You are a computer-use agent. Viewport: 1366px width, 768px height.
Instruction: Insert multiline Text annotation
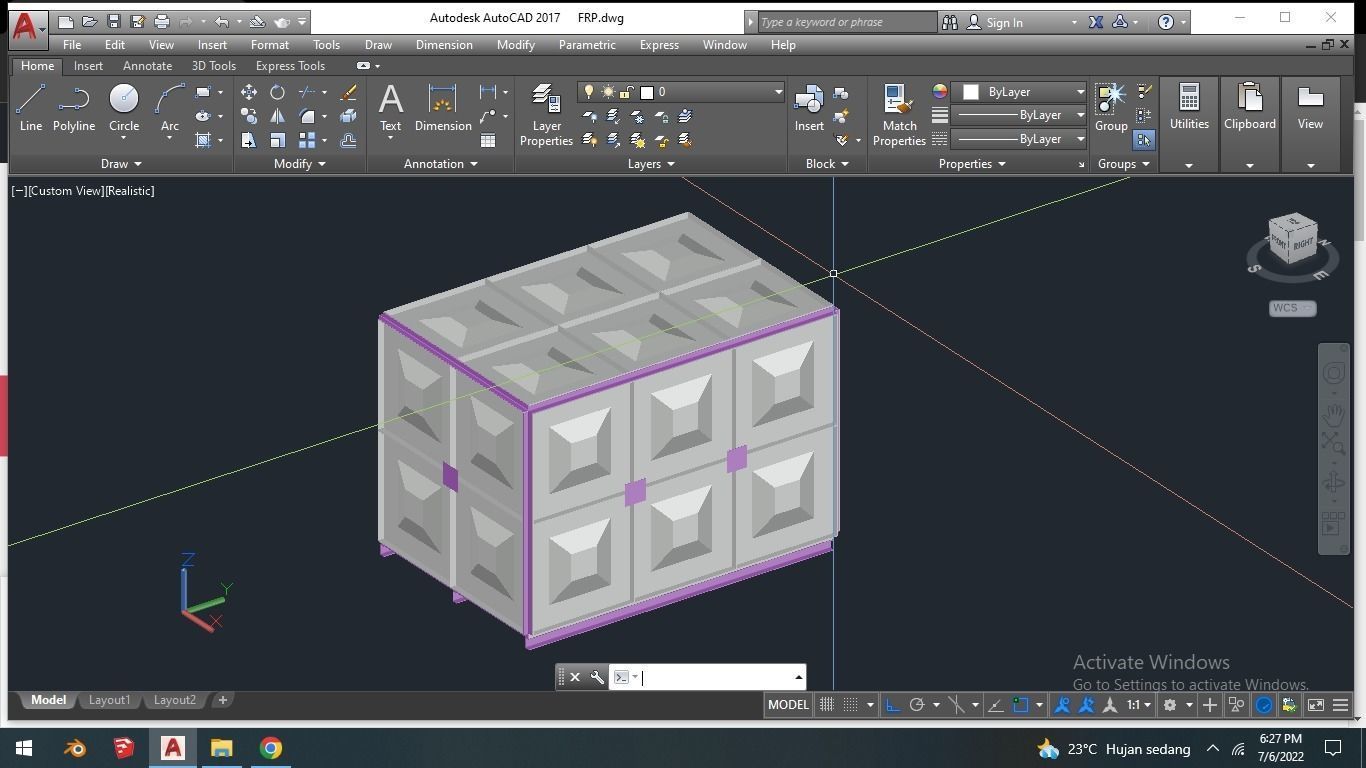click(390, 107)
